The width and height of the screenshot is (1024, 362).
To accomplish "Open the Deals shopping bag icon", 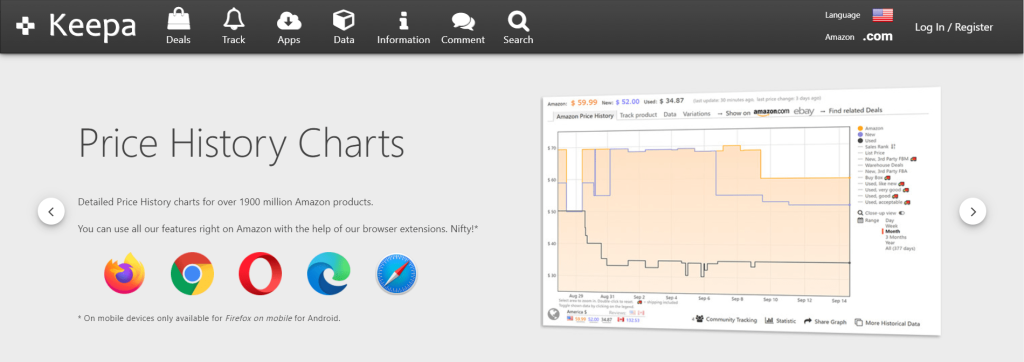I will point(178,20).
